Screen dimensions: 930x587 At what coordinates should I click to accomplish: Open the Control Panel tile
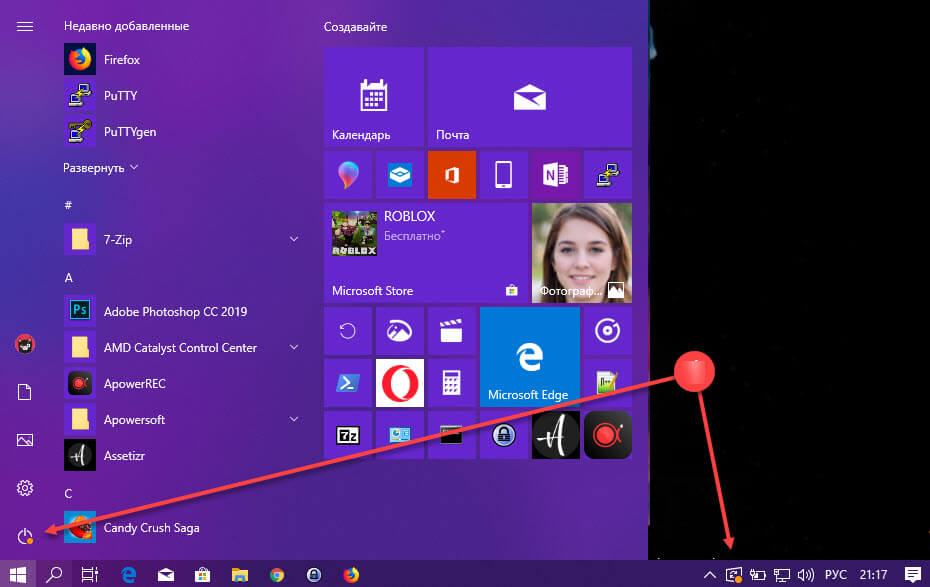pos(400,435)
